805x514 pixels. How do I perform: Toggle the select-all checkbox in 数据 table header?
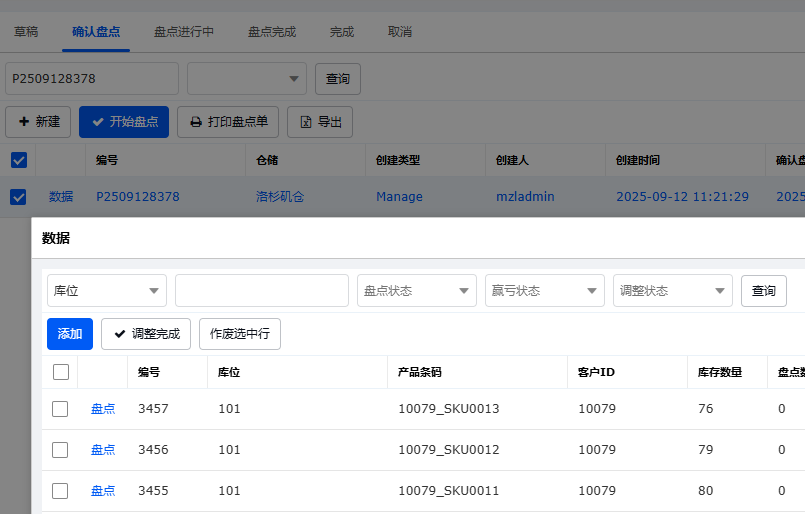[x=60, y=372]
